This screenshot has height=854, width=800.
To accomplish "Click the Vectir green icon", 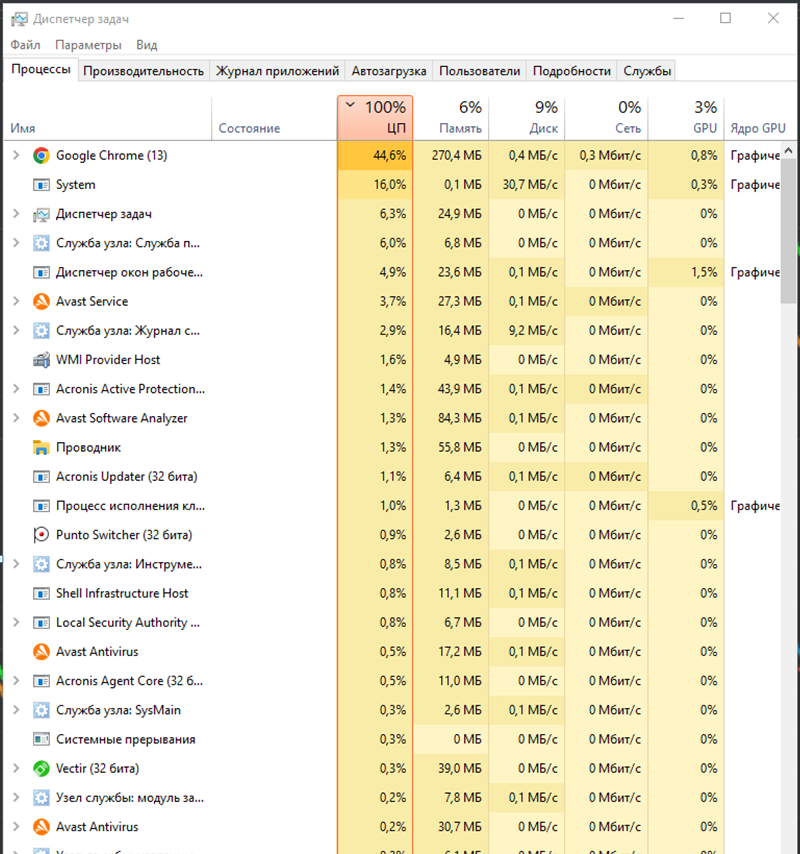I will pos(41,769).
